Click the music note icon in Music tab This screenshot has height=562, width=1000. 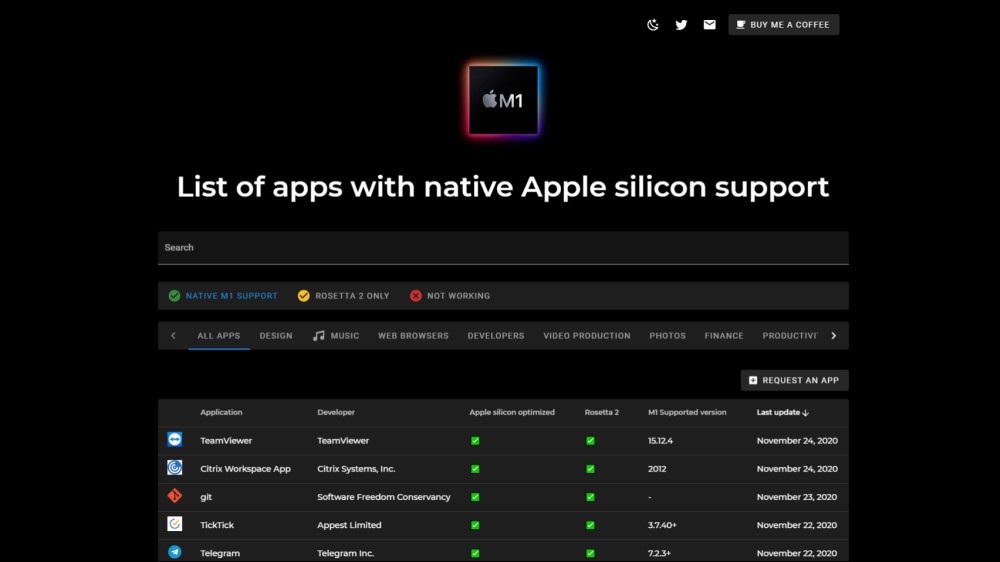click(x=318, y=336)
